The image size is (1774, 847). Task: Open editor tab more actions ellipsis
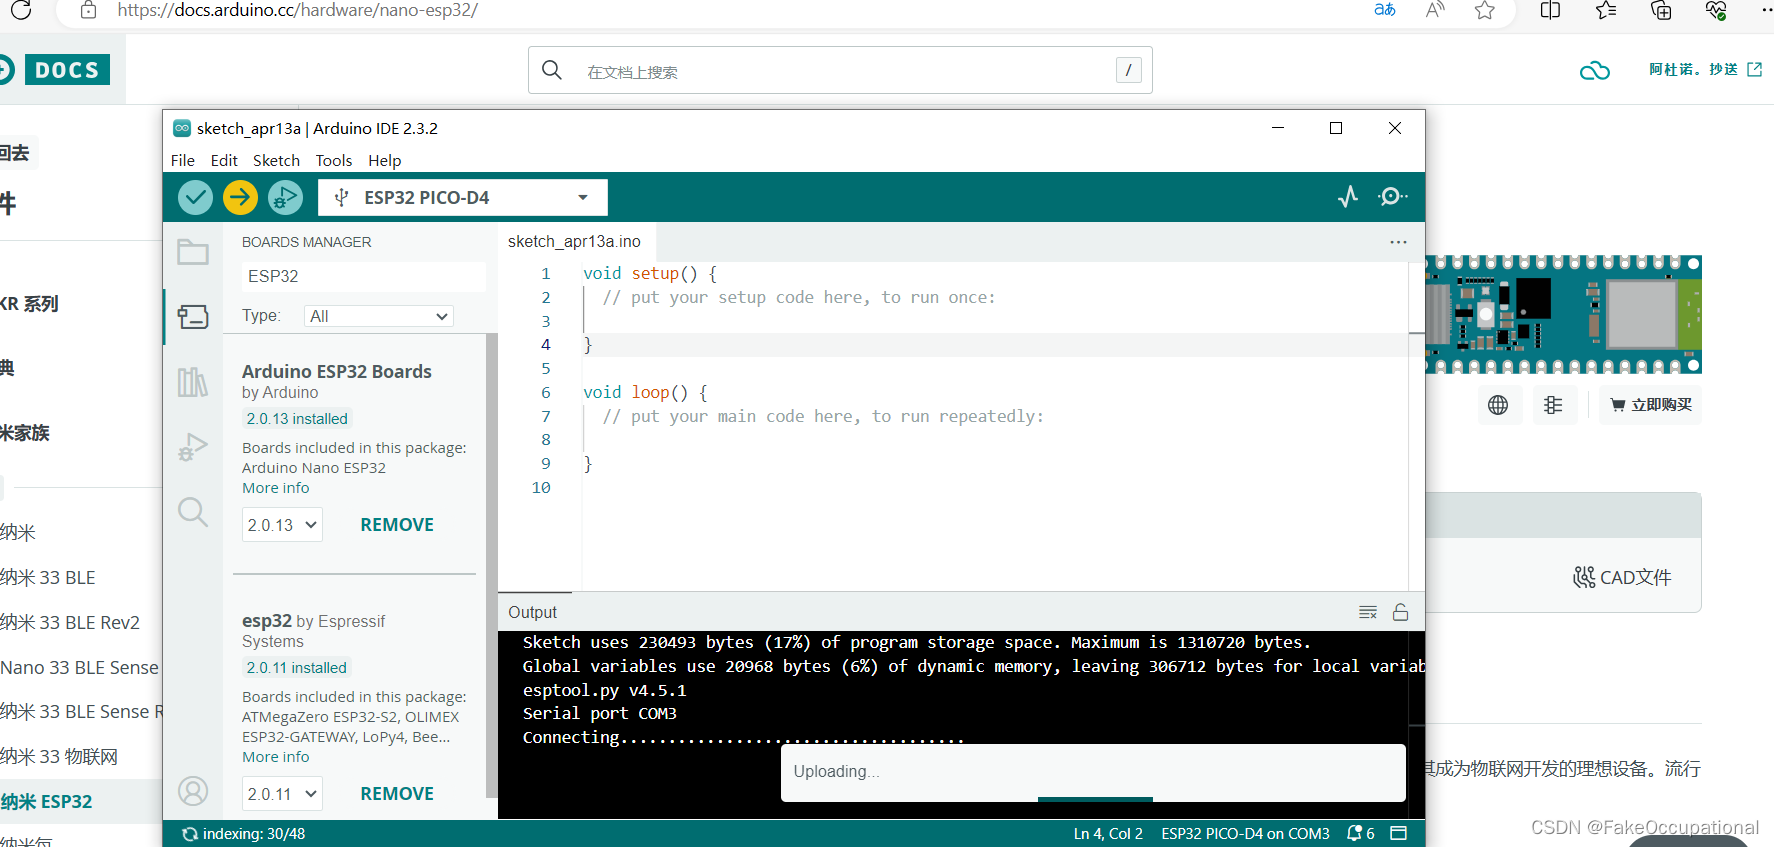pyautogui.click(x=1398, y=242)
